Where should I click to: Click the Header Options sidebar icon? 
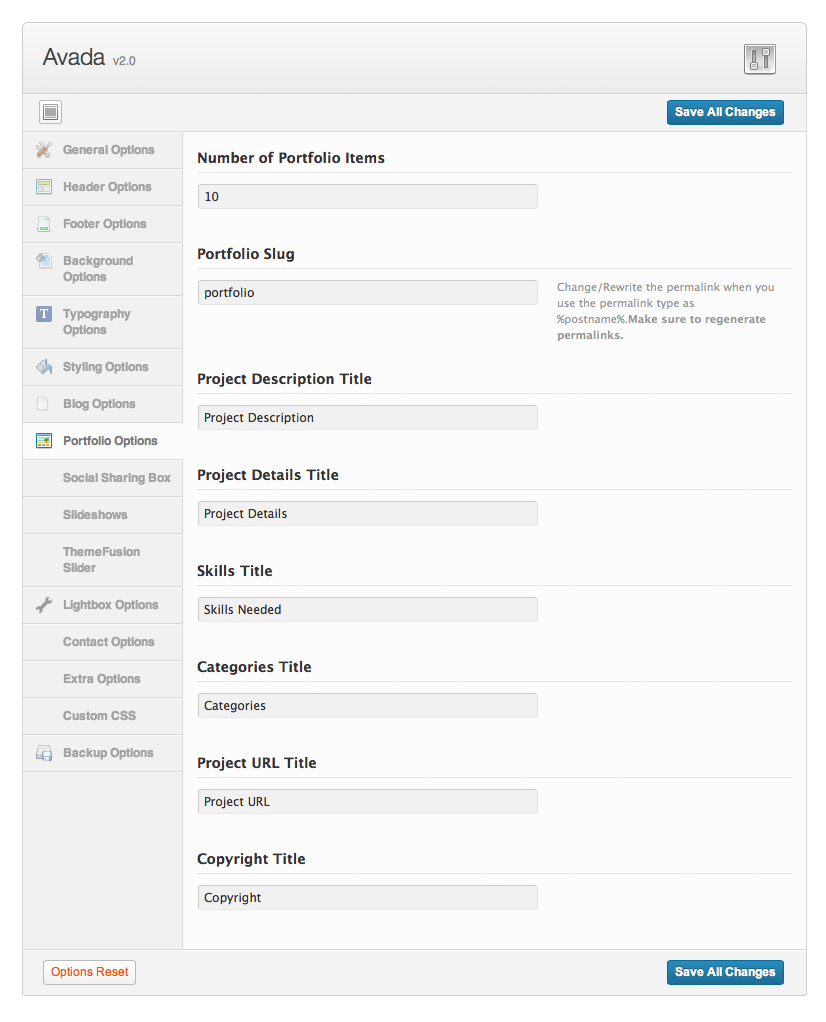coord(44,187)
